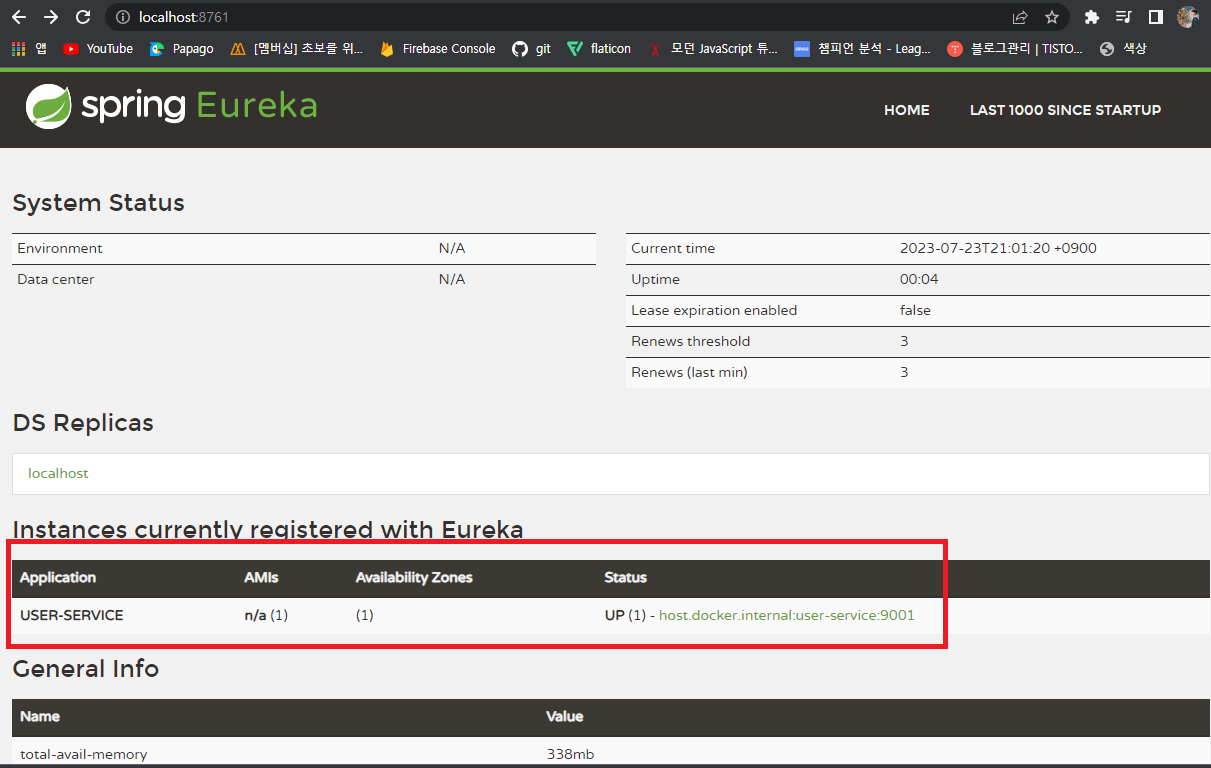Open the media controls icon in toolbar
The height and width of the screenshot is (768, 1211).
tap(1122, 17)
